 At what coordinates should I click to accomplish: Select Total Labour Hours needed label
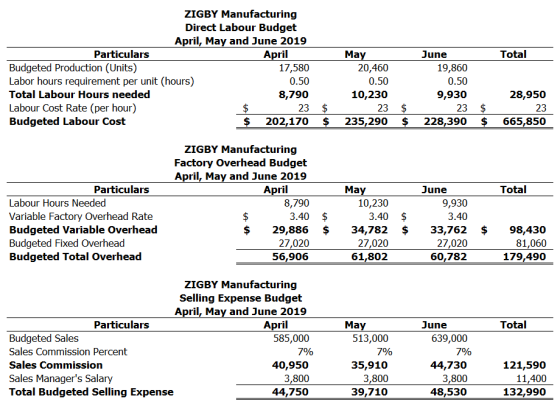[x=80, y=94]
